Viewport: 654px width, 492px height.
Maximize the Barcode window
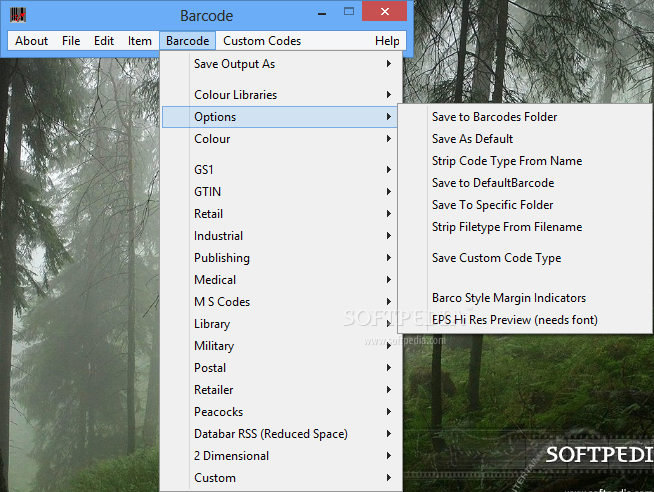click(x=349, y=12)
